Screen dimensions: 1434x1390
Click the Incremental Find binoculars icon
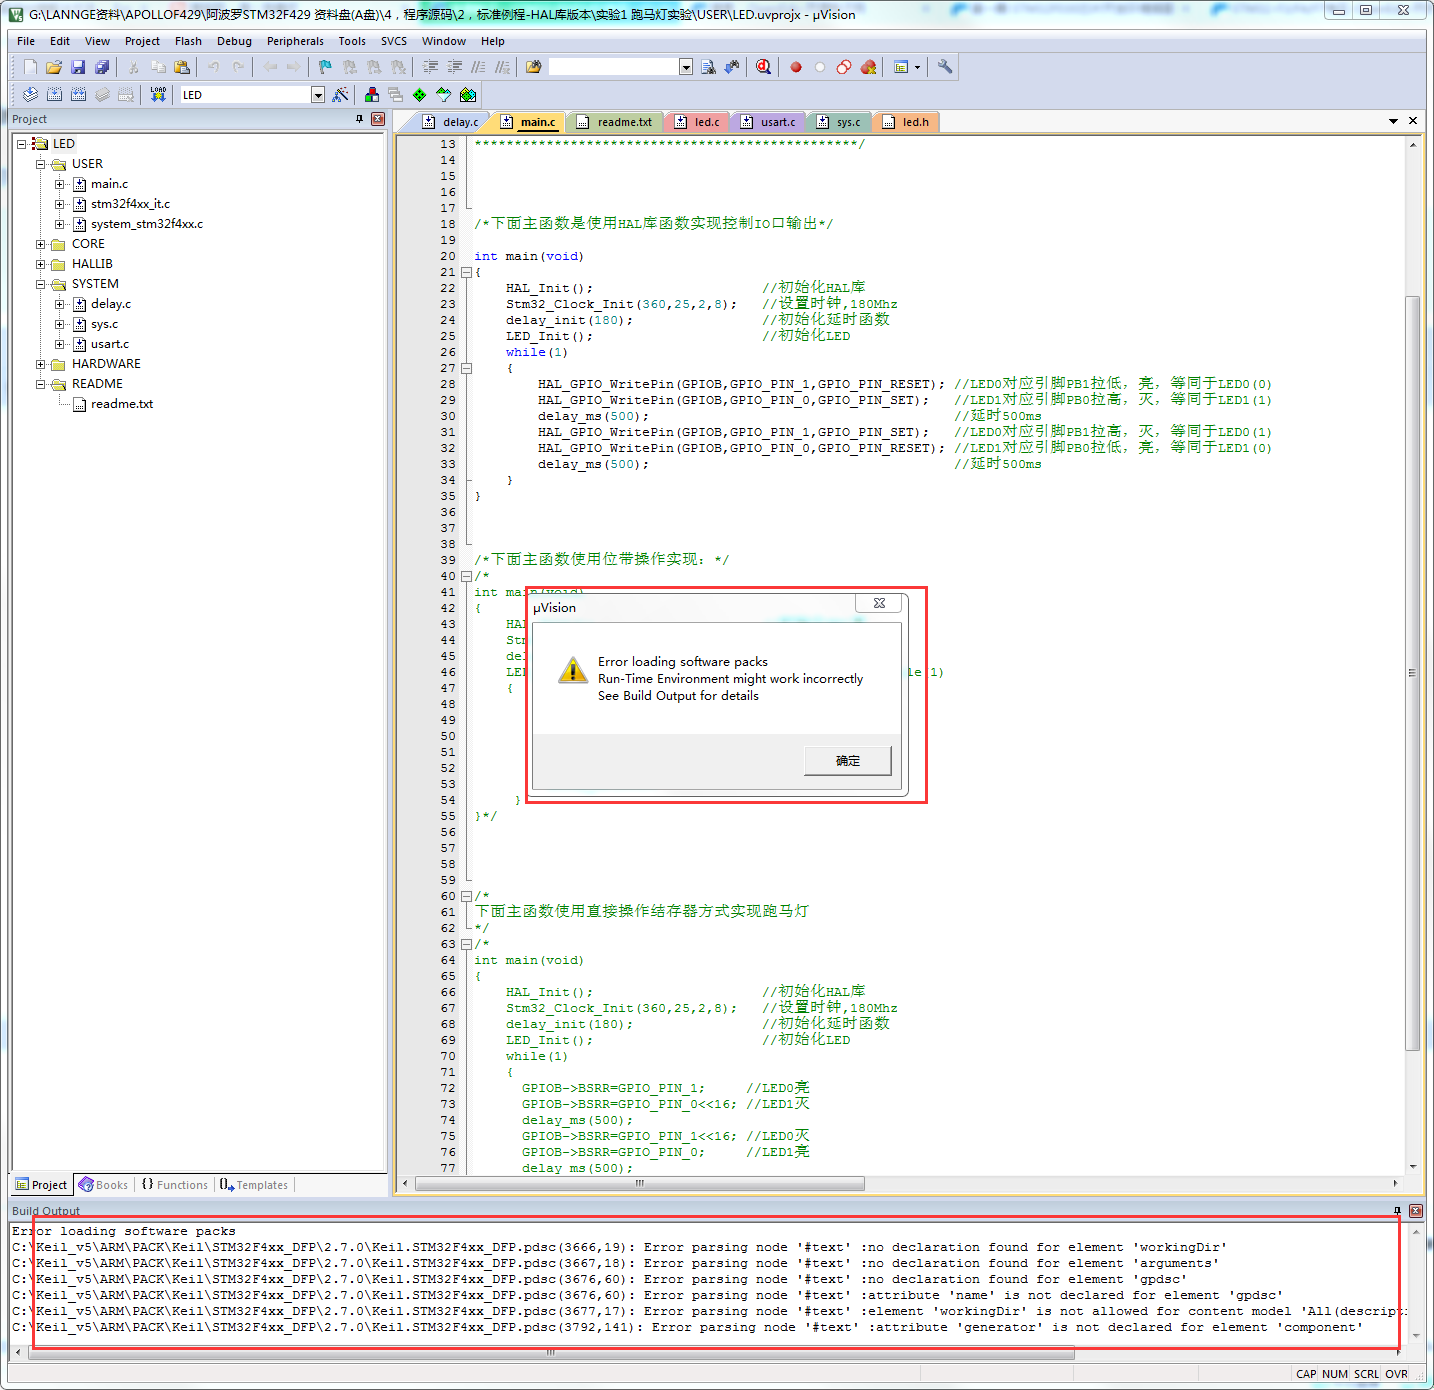(x=732, y=67)
